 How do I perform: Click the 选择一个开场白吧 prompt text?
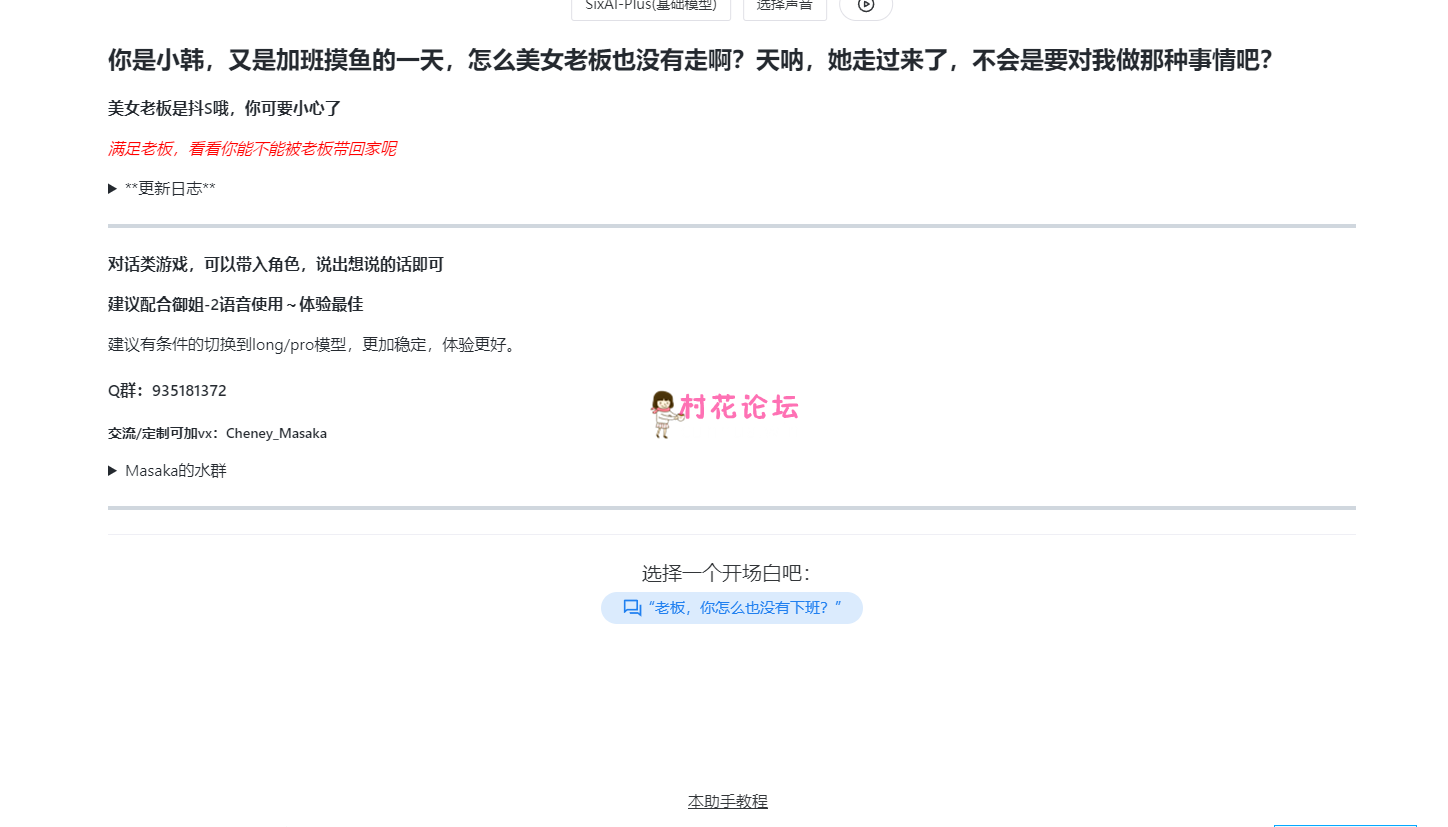click(x=726, y=574)
